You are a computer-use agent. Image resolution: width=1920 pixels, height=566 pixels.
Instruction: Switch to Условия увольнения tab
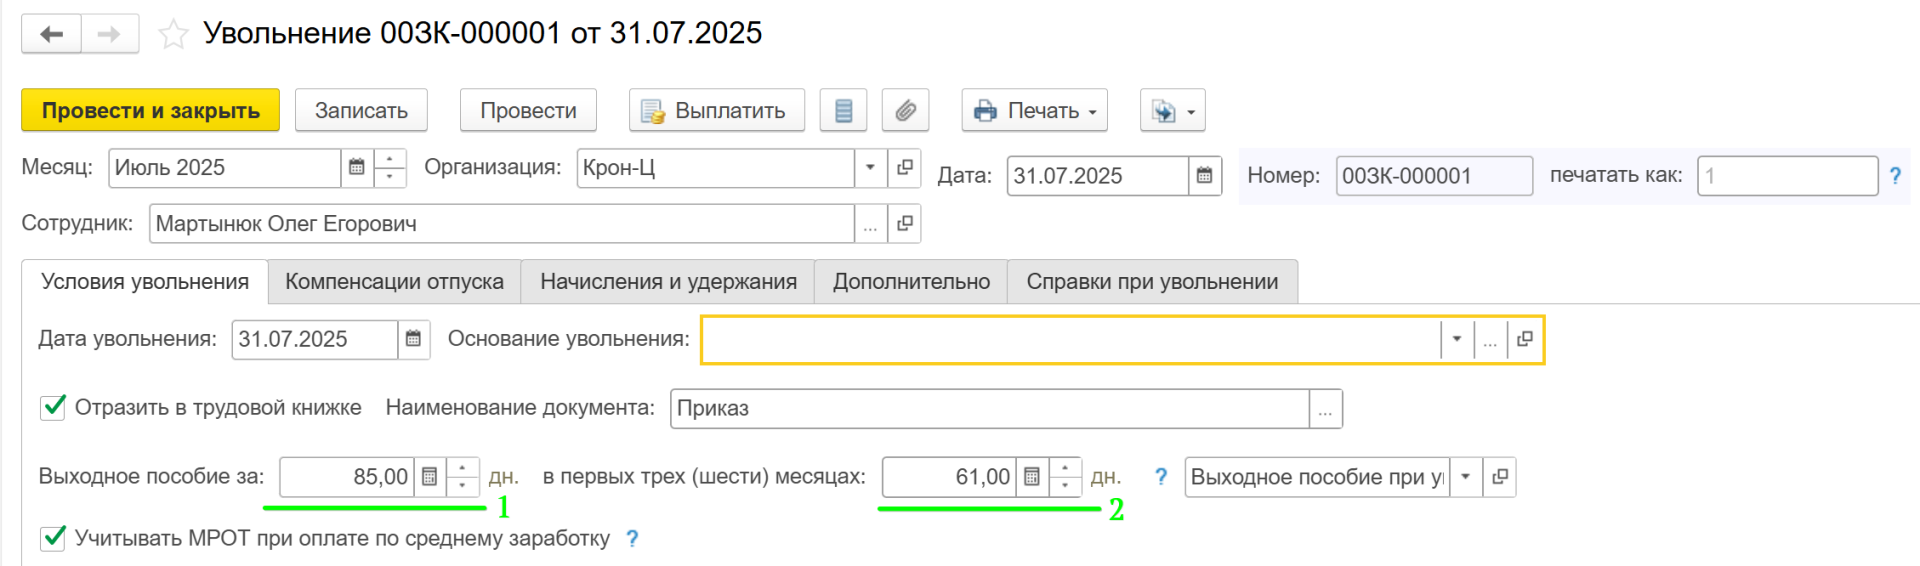[145, 282]
